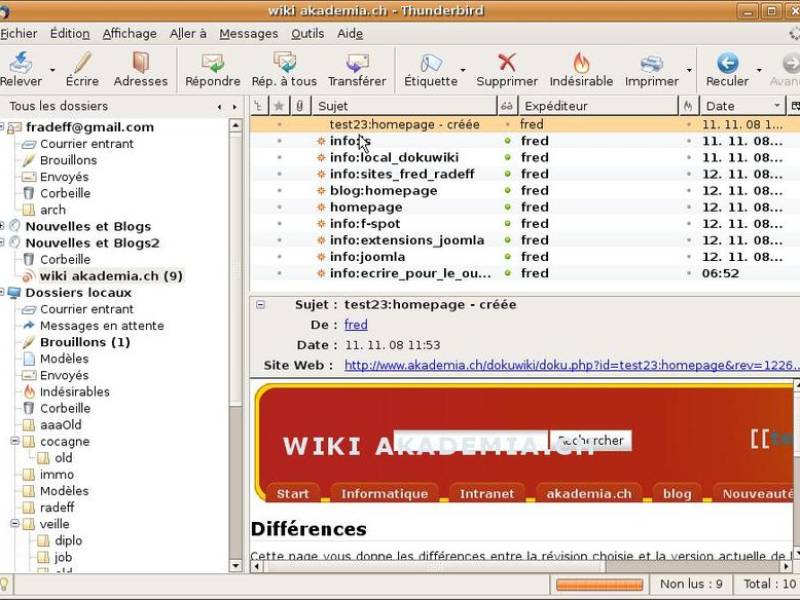Open the Affichage menu

[130, 34]
